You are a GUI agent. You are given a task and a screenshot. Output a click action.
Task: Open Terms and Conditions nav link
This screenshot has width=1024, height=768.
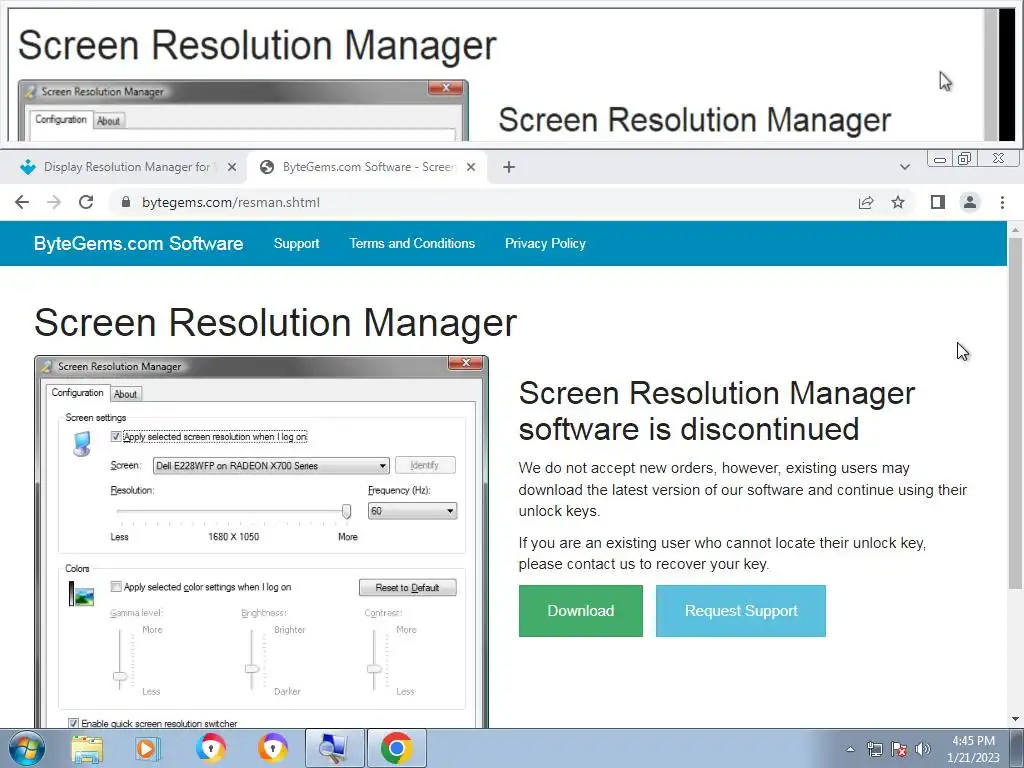tap(412, 243)
